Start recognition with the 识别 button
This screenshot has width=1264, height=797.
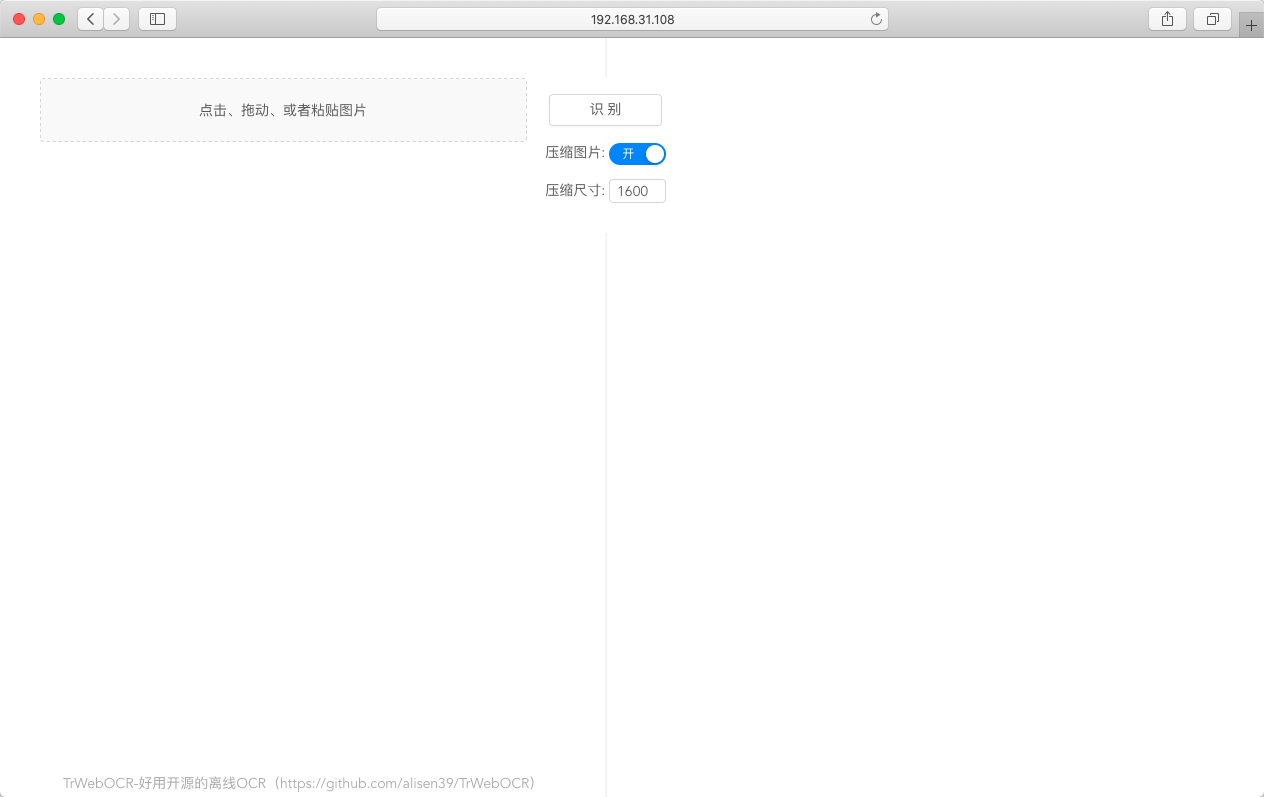pyautogui.click(x=605, y=109)
